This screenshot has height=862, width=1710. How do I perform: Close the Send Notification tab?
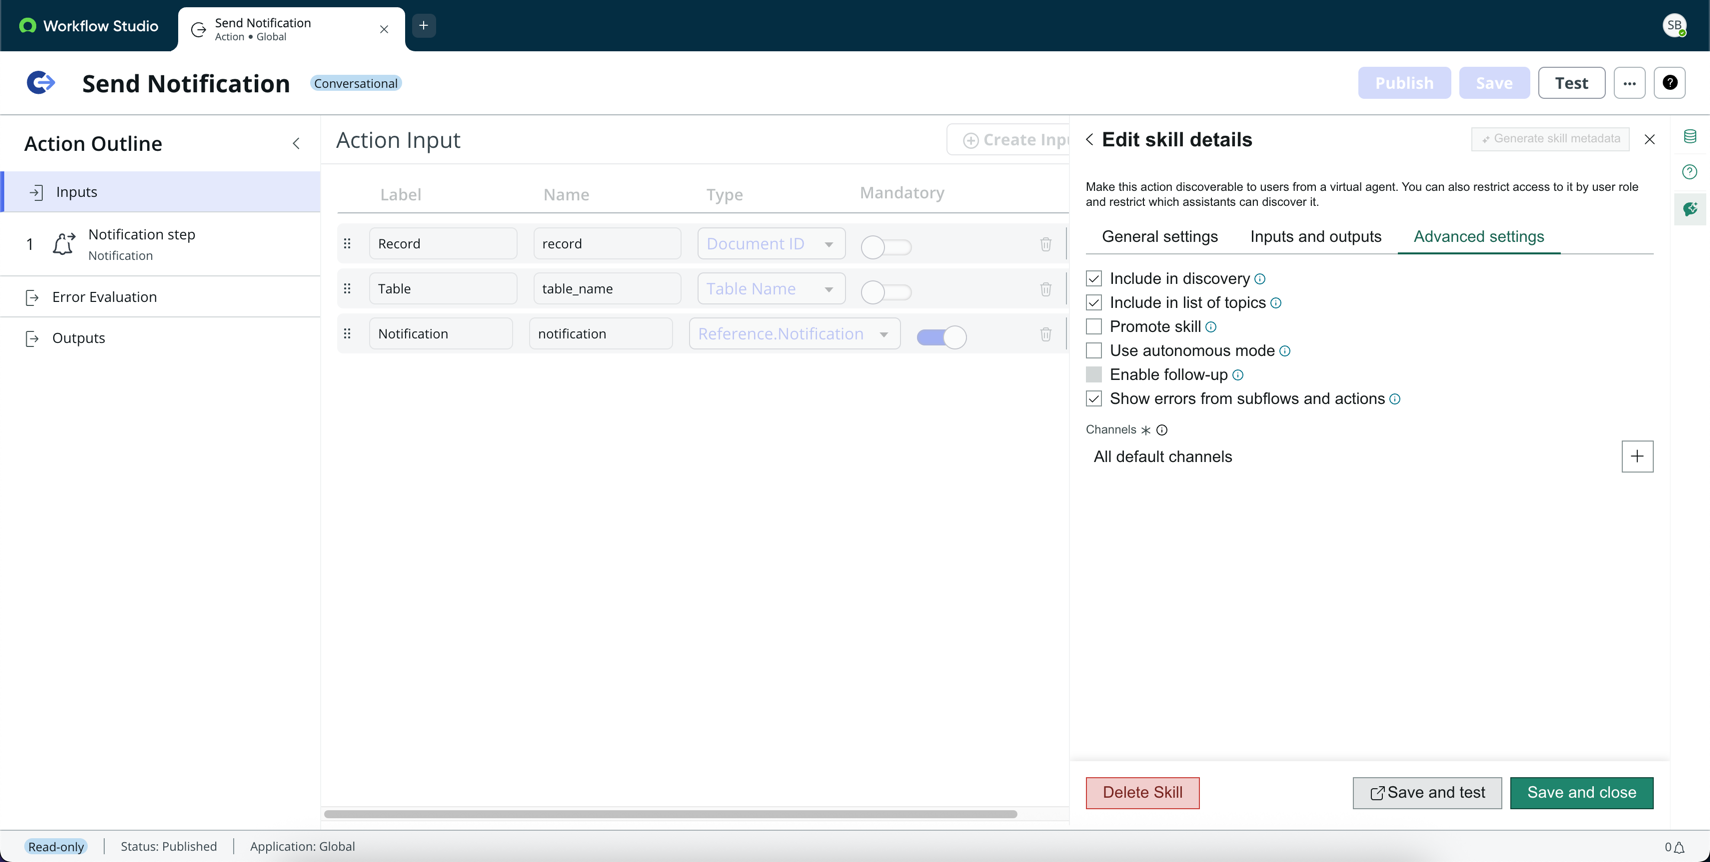384,29
